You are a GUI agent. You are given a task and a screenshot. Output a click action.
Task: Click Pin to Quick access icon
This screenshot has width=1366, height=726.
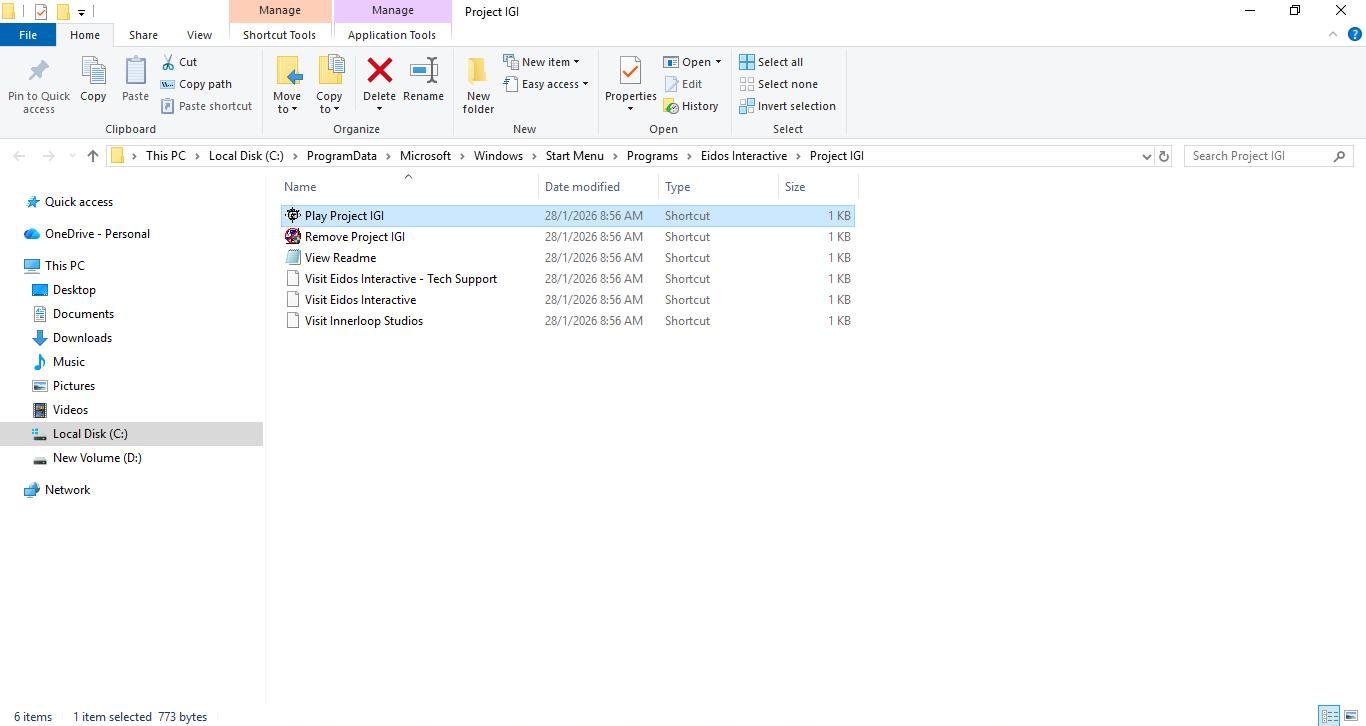tap(39, 72)
